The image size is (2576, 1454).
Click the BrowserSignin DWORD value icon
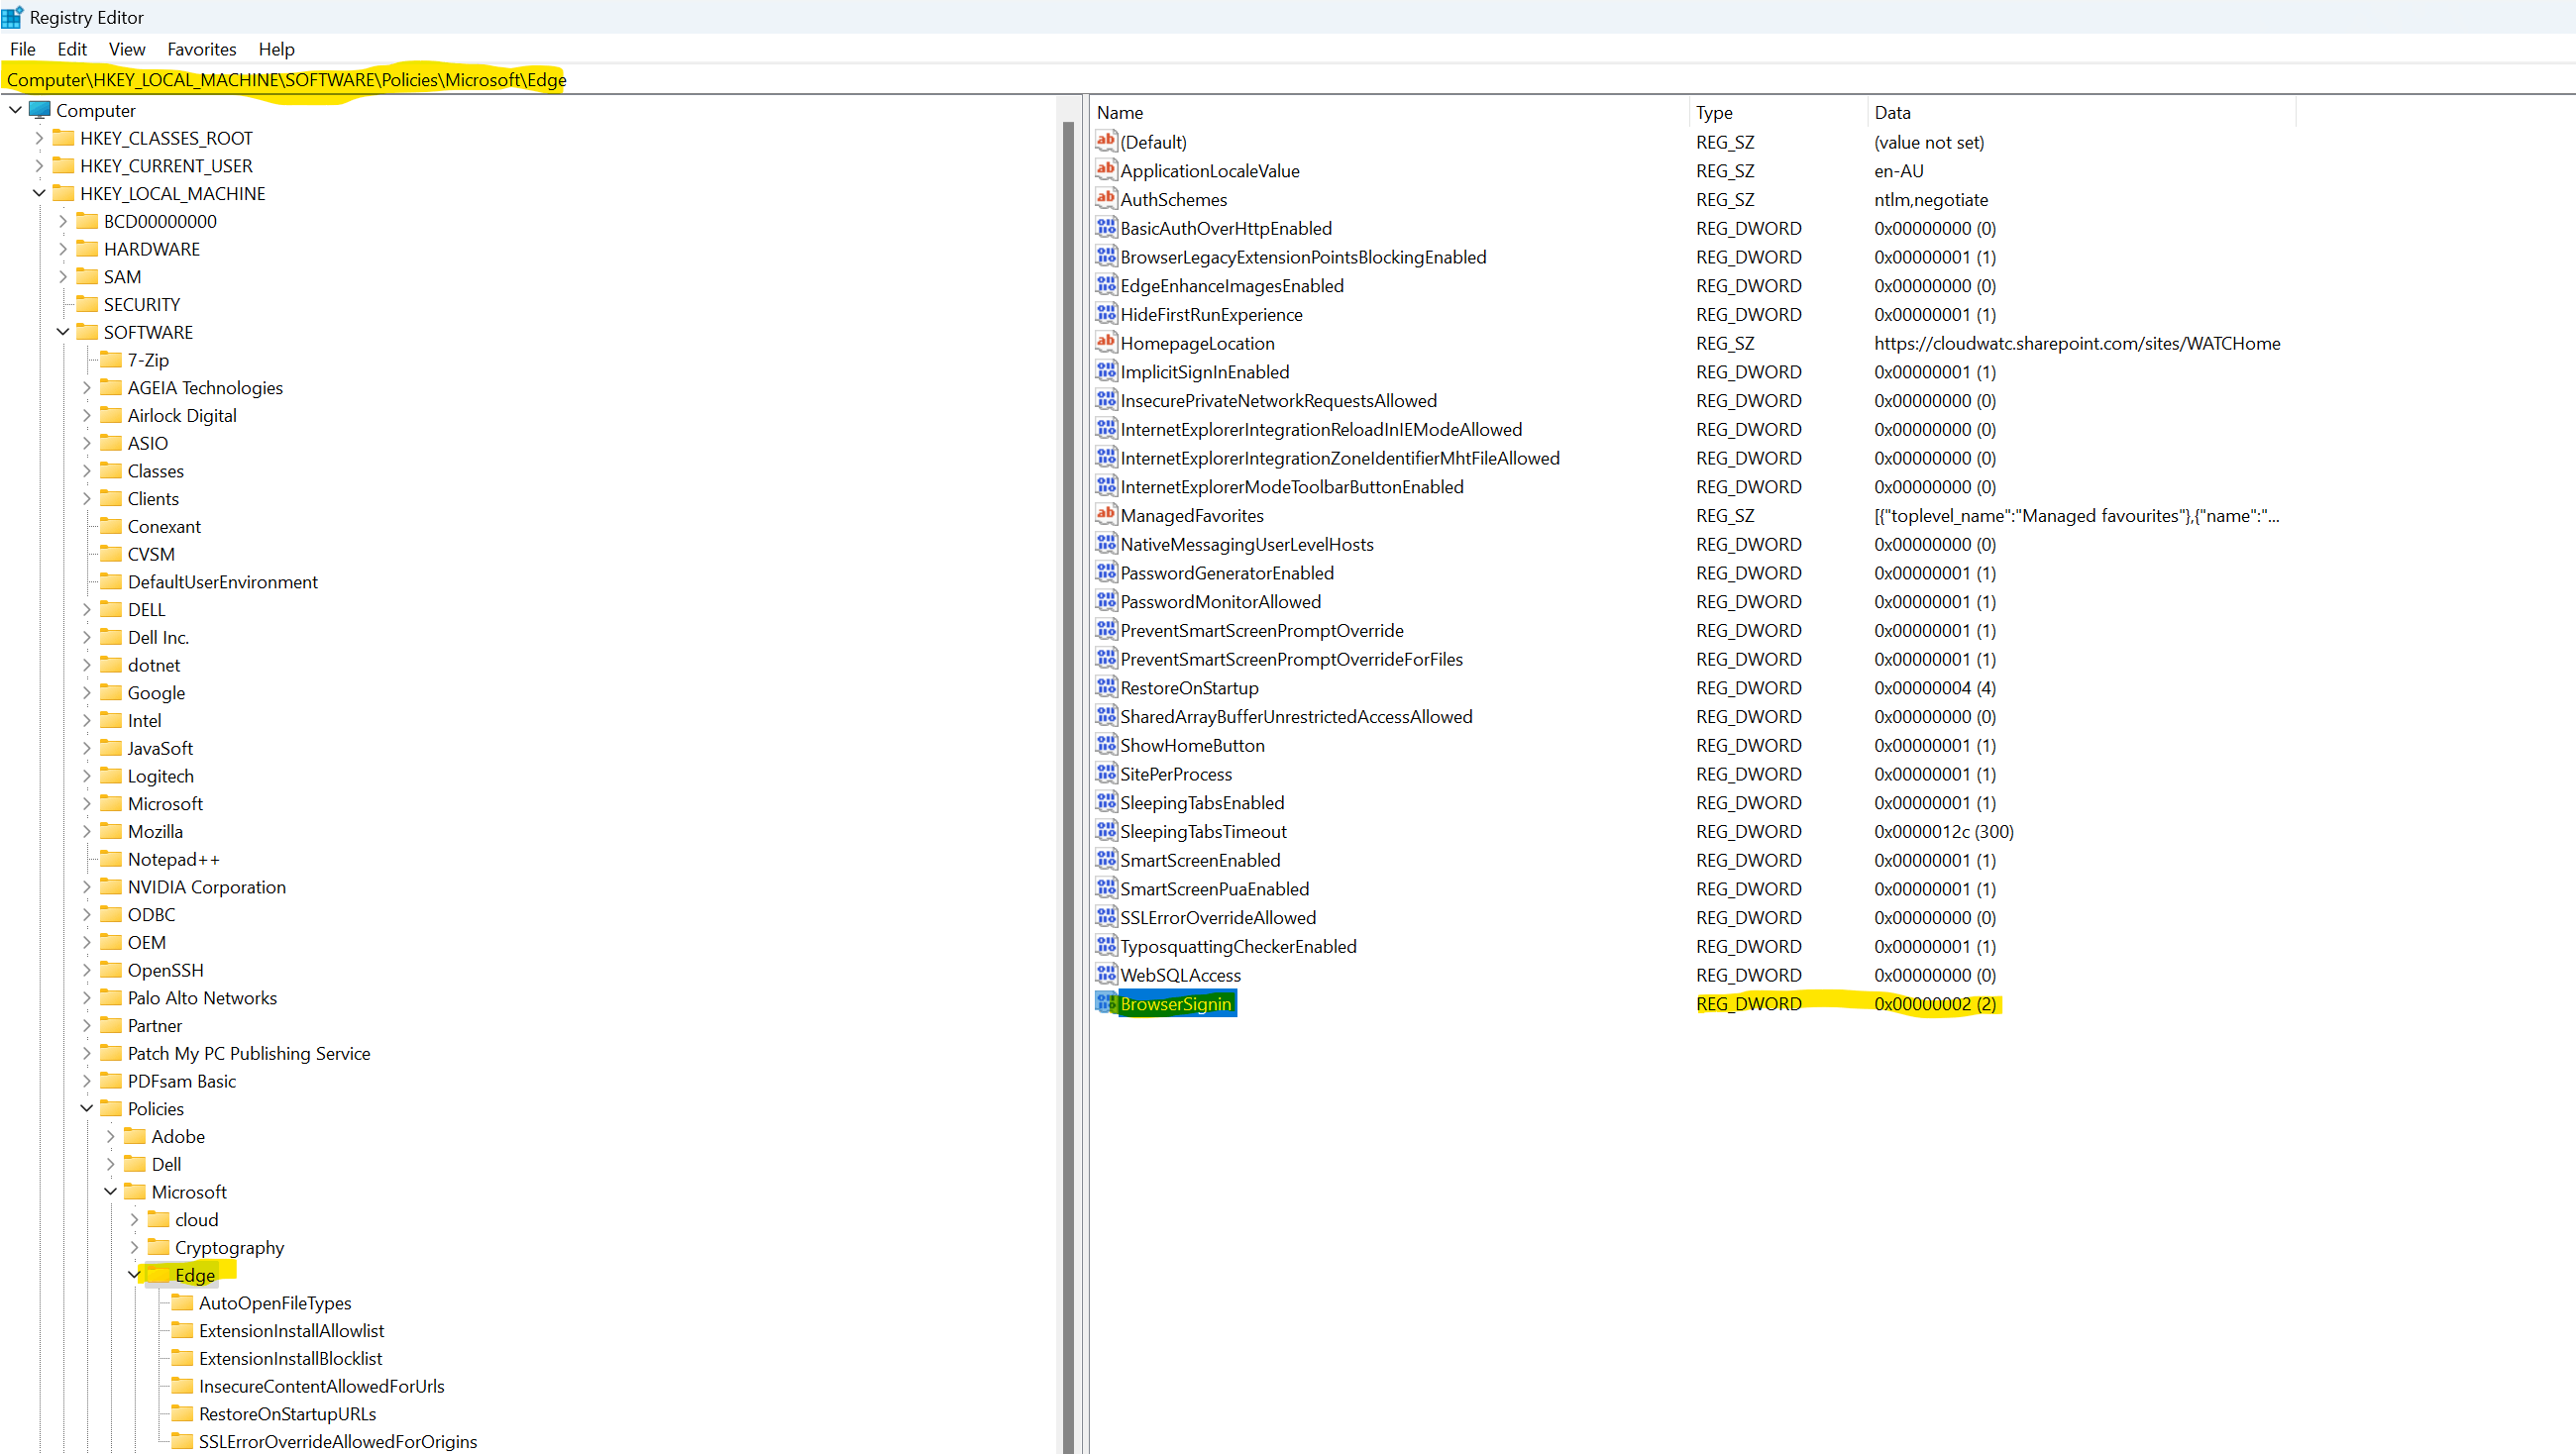(1105, 1002)
